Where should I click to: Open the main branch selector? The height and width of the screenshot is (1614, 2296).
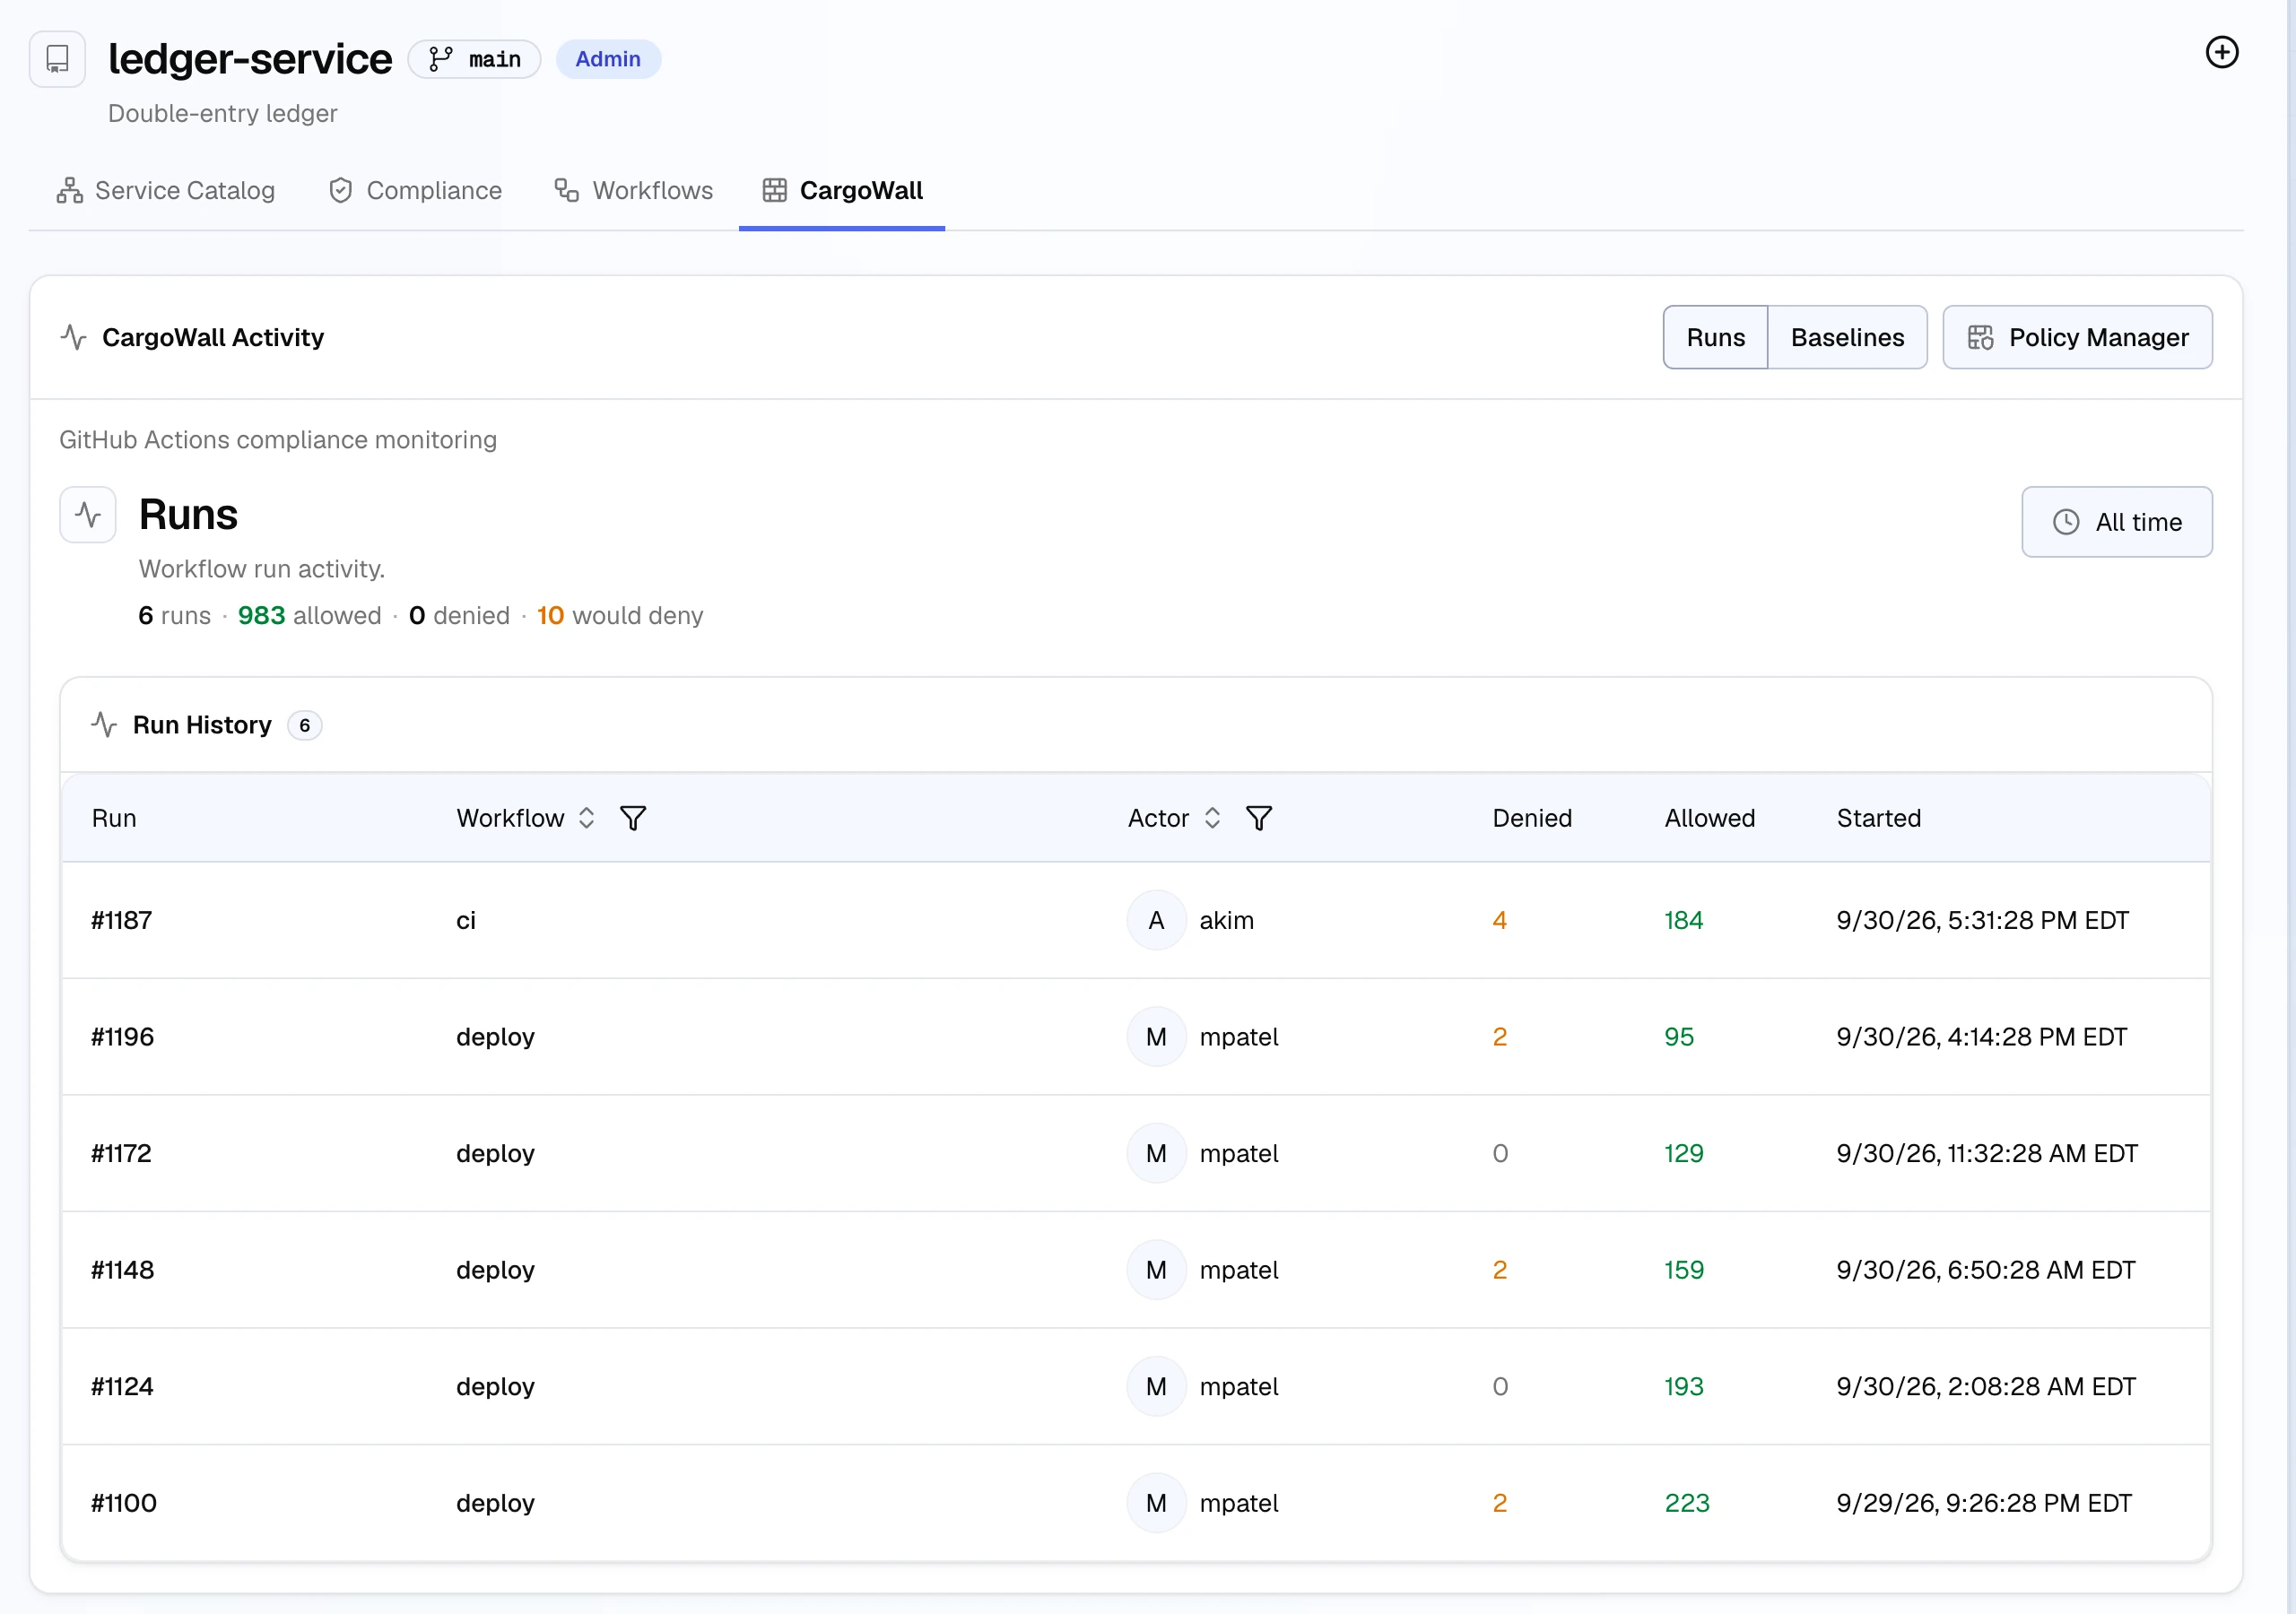tap(474, 59)
